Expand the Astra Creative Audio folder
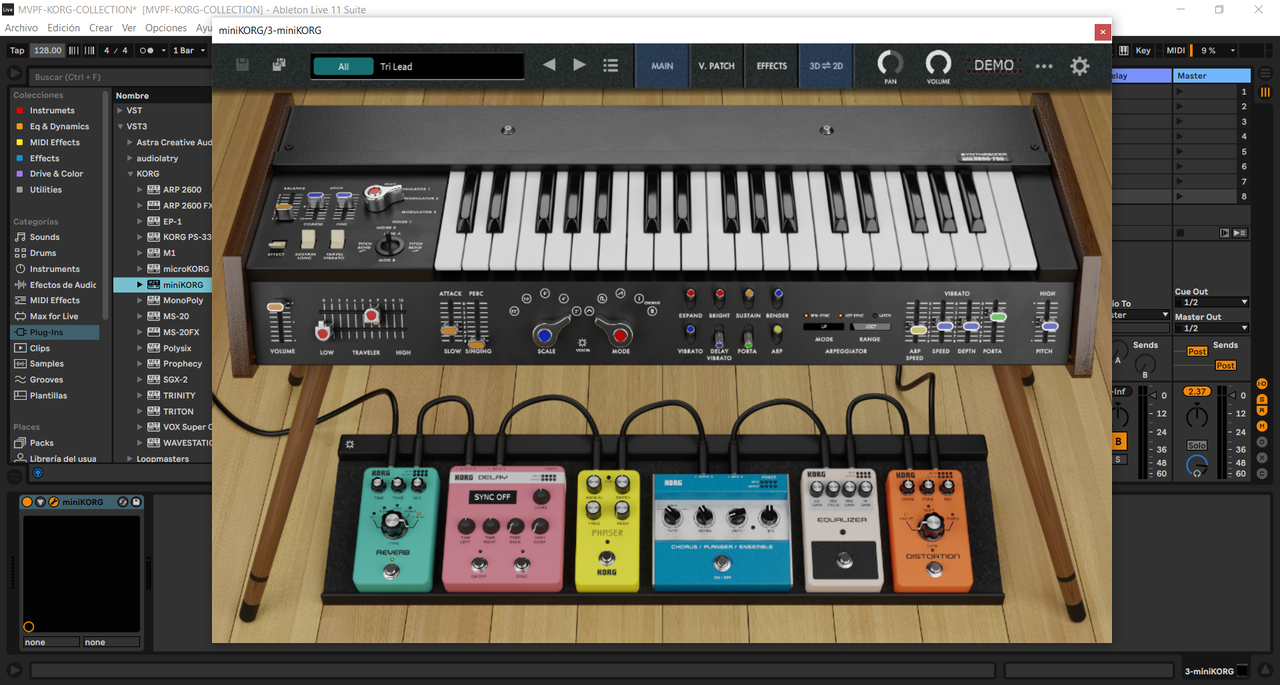The width and height of the screenshot is (1280, 685). tap(130, 142)
